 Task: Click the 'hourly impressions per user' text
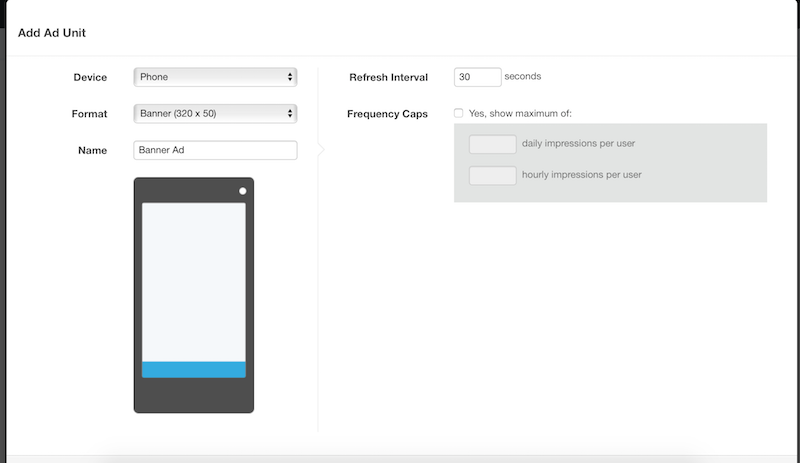pyautogui.click(x=582, y=175)
